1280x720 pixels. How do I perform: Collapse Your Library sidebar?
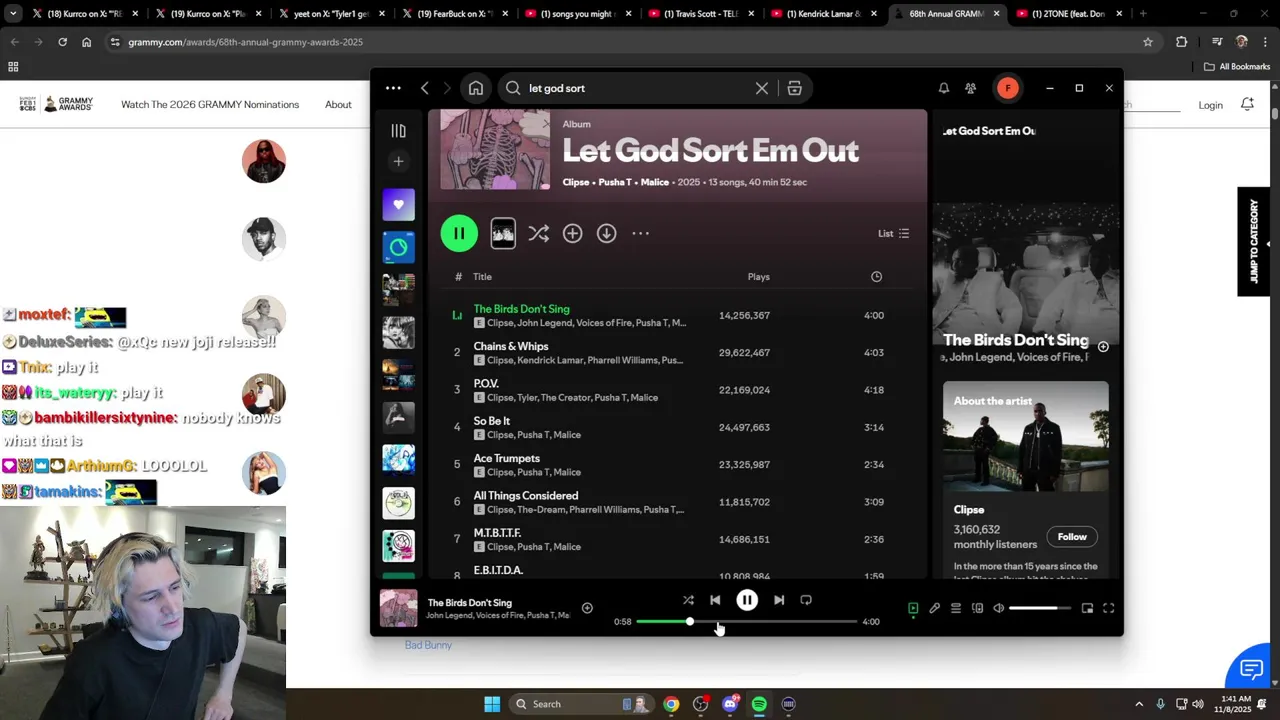click(398, 131)
